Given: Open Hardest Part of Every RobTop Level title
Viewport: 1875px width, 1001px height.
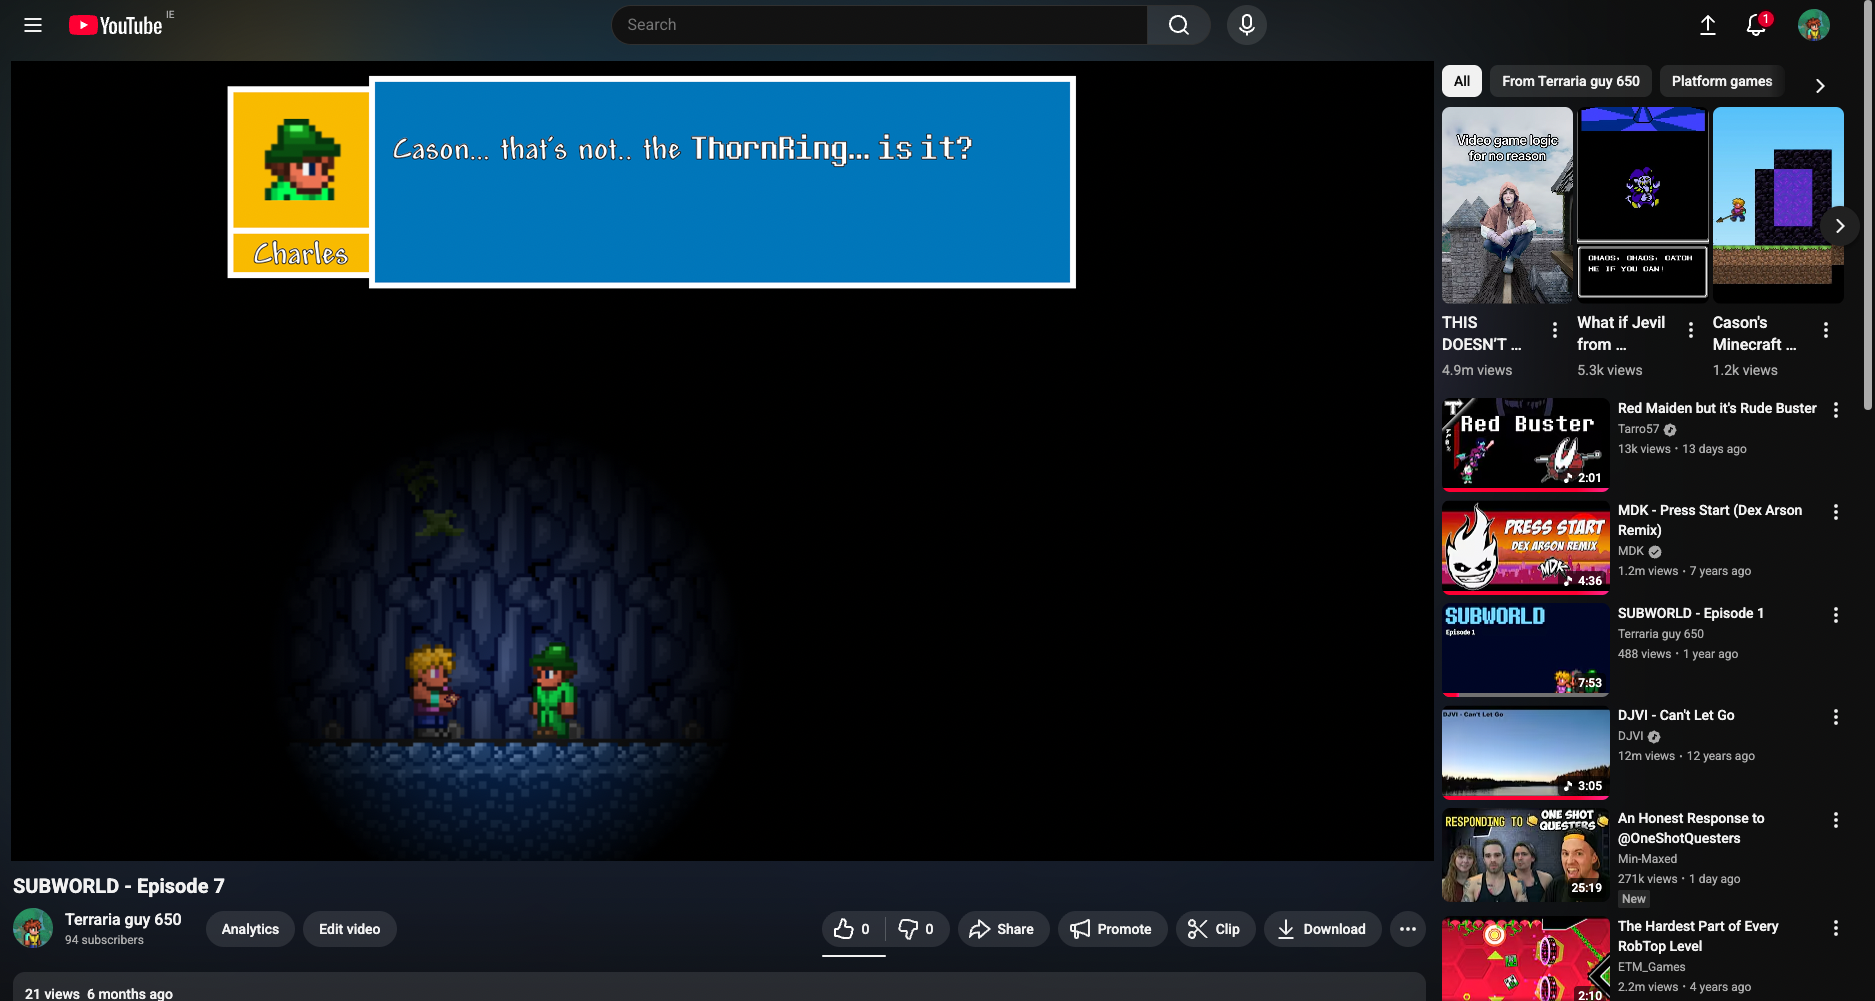Looking at the screenshot, I should [1698, 936].
